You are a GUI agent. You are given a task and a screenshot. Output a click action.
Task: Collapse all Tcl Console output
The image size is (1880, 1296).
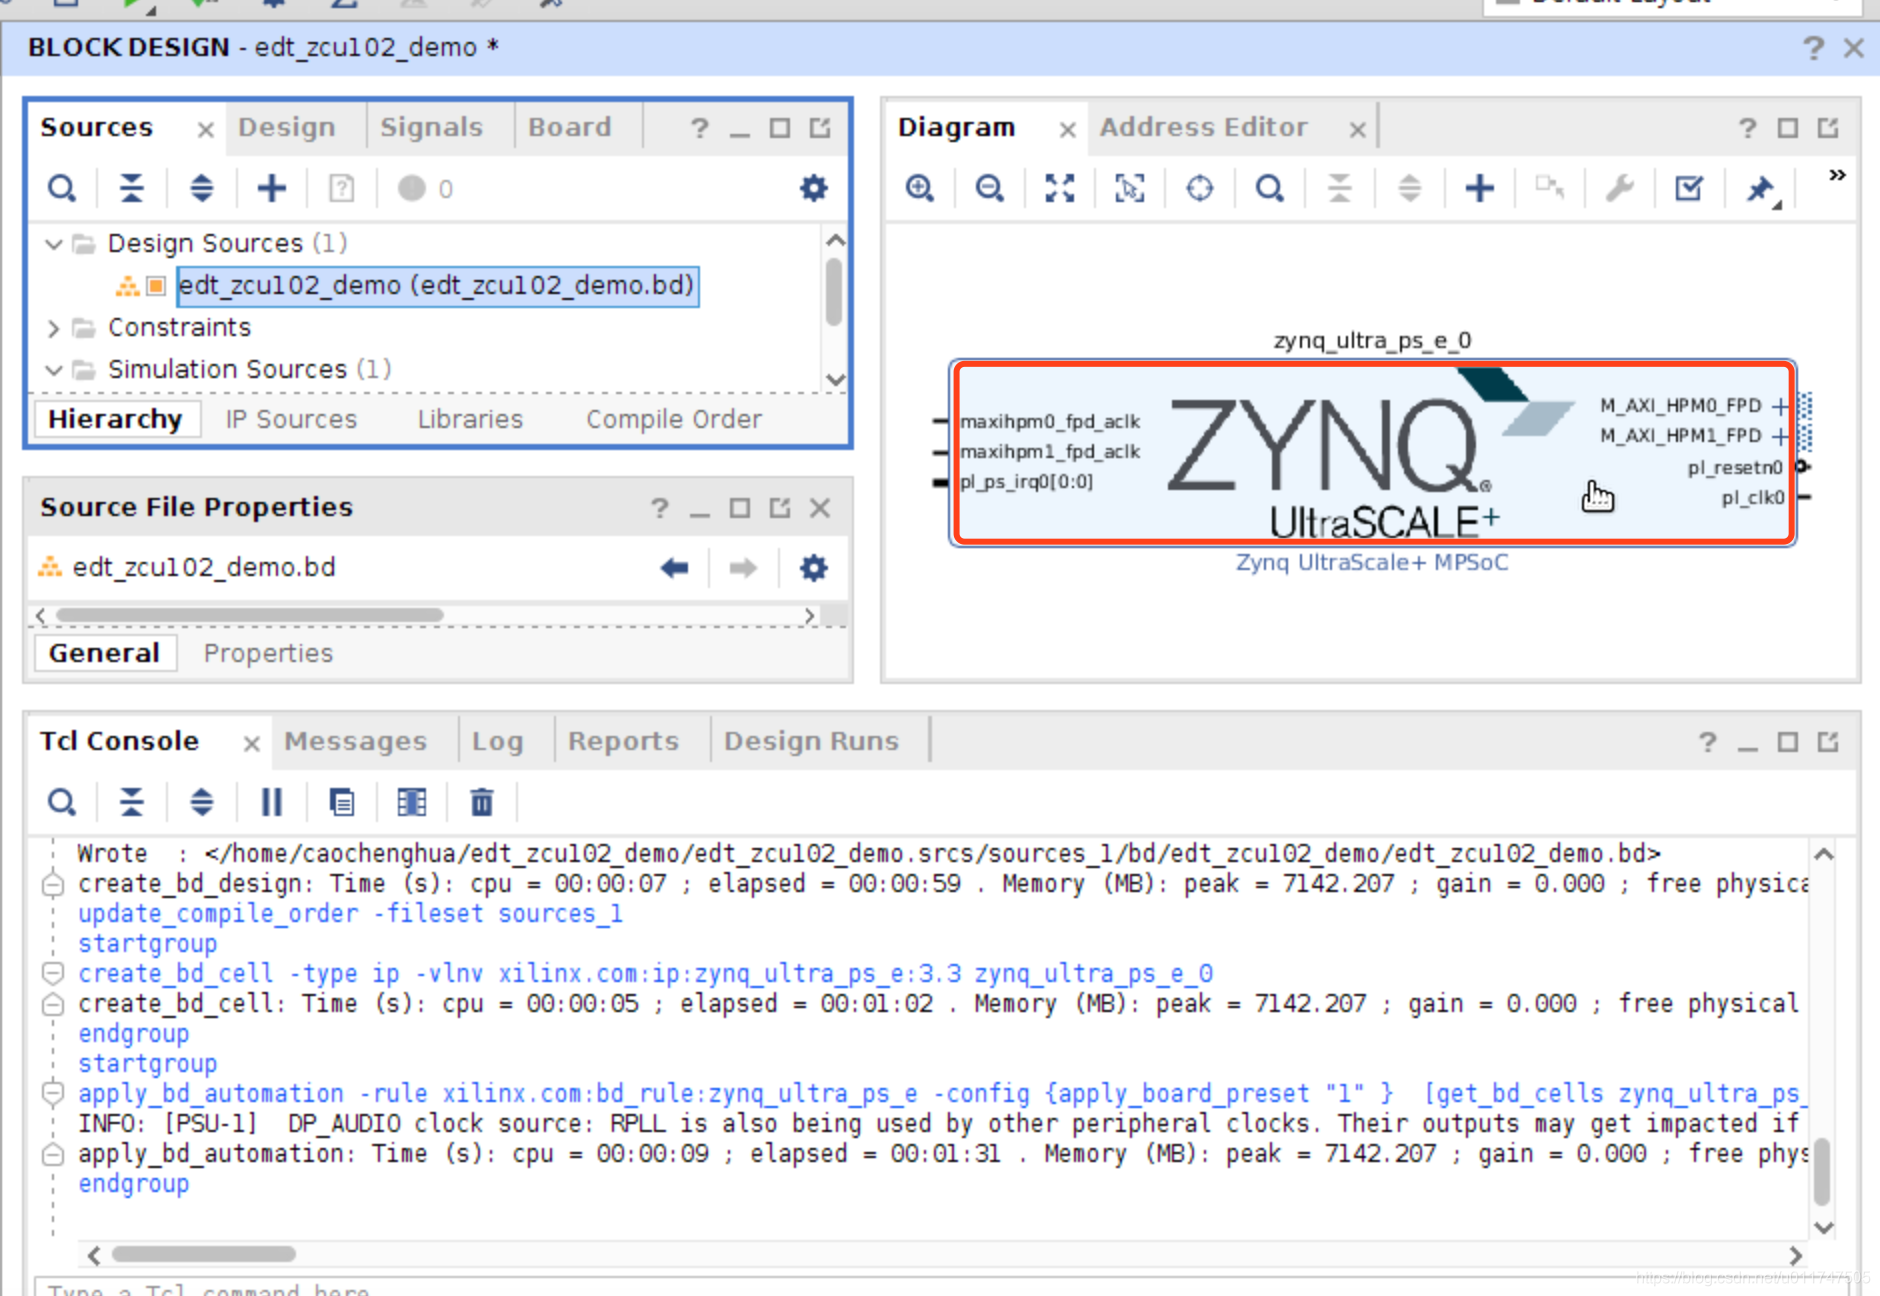132,802
